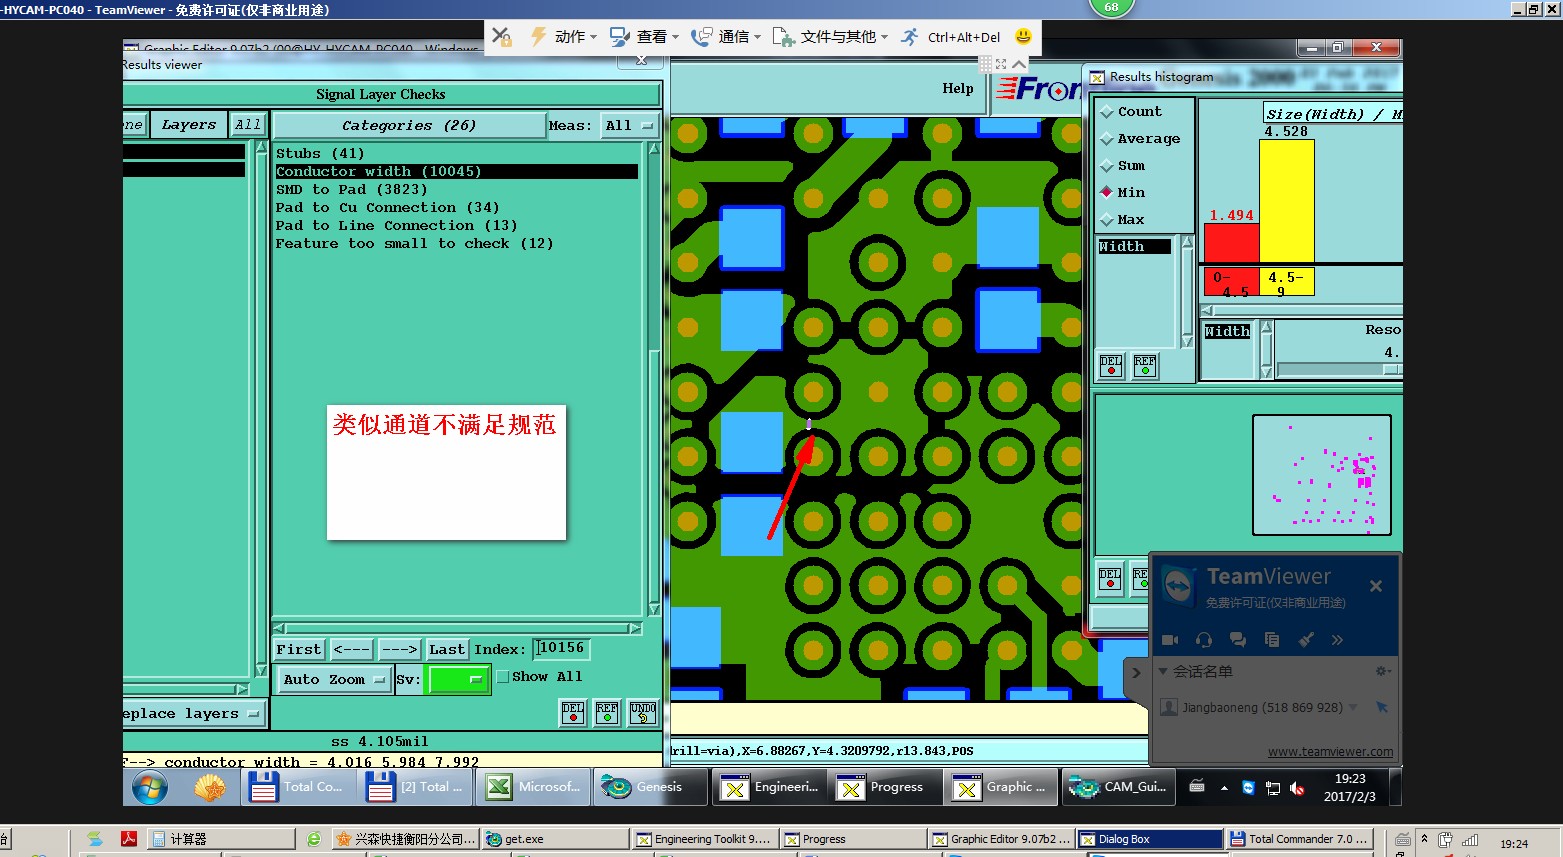Click DEL icon below the histogram thumbnail map
The width and height of the screenshot is (1563, 857).
[x=1110, y=579]
